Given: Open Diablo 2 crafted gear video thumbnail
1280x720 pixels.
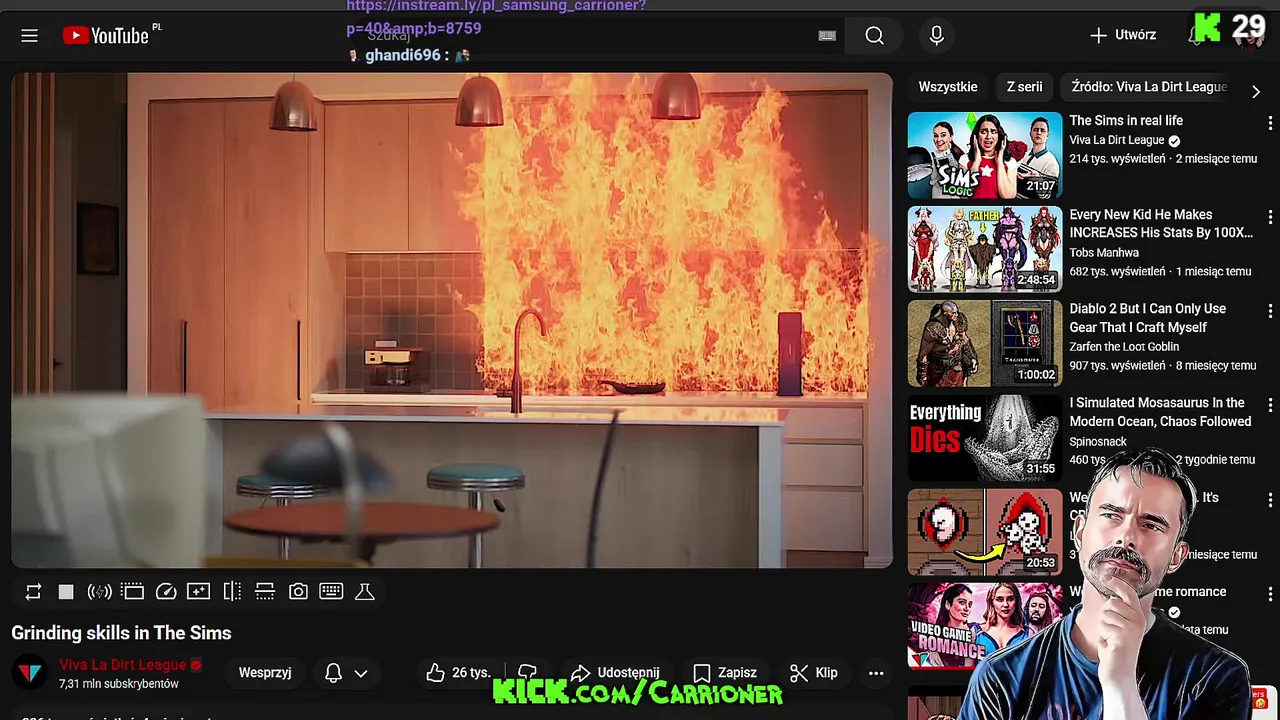Looking at the screenshot, I should (x=985, y=343).
